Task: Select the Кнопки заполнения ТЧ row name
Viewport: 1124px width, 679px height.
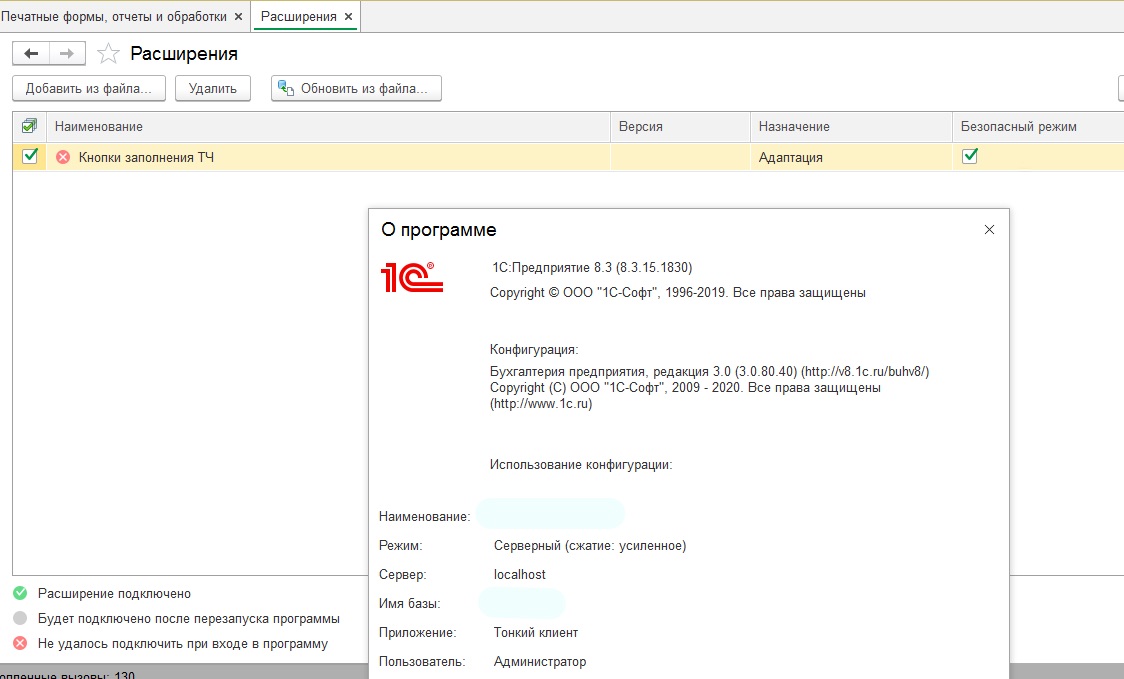Action: tap(146, 157)
